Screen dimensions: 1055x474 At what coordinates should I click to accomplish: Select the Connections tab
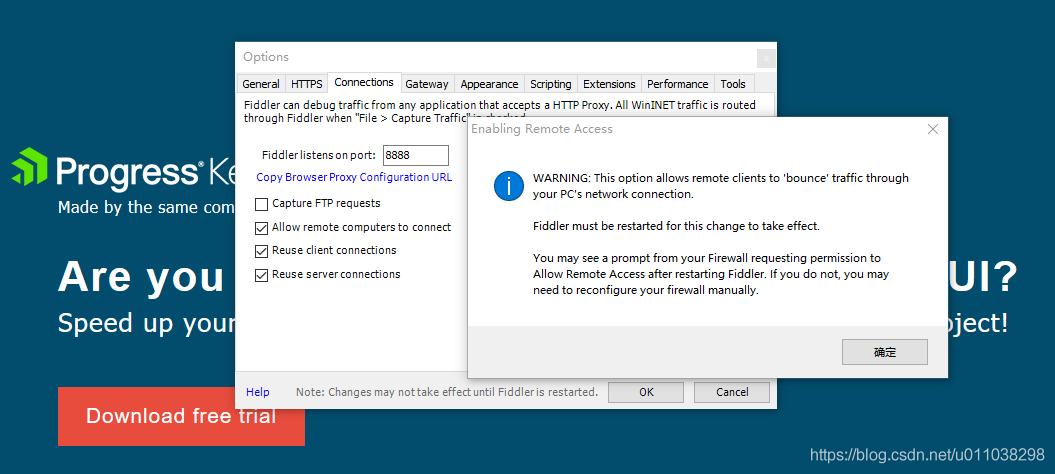pyautogui.click(x=364, y=82)
